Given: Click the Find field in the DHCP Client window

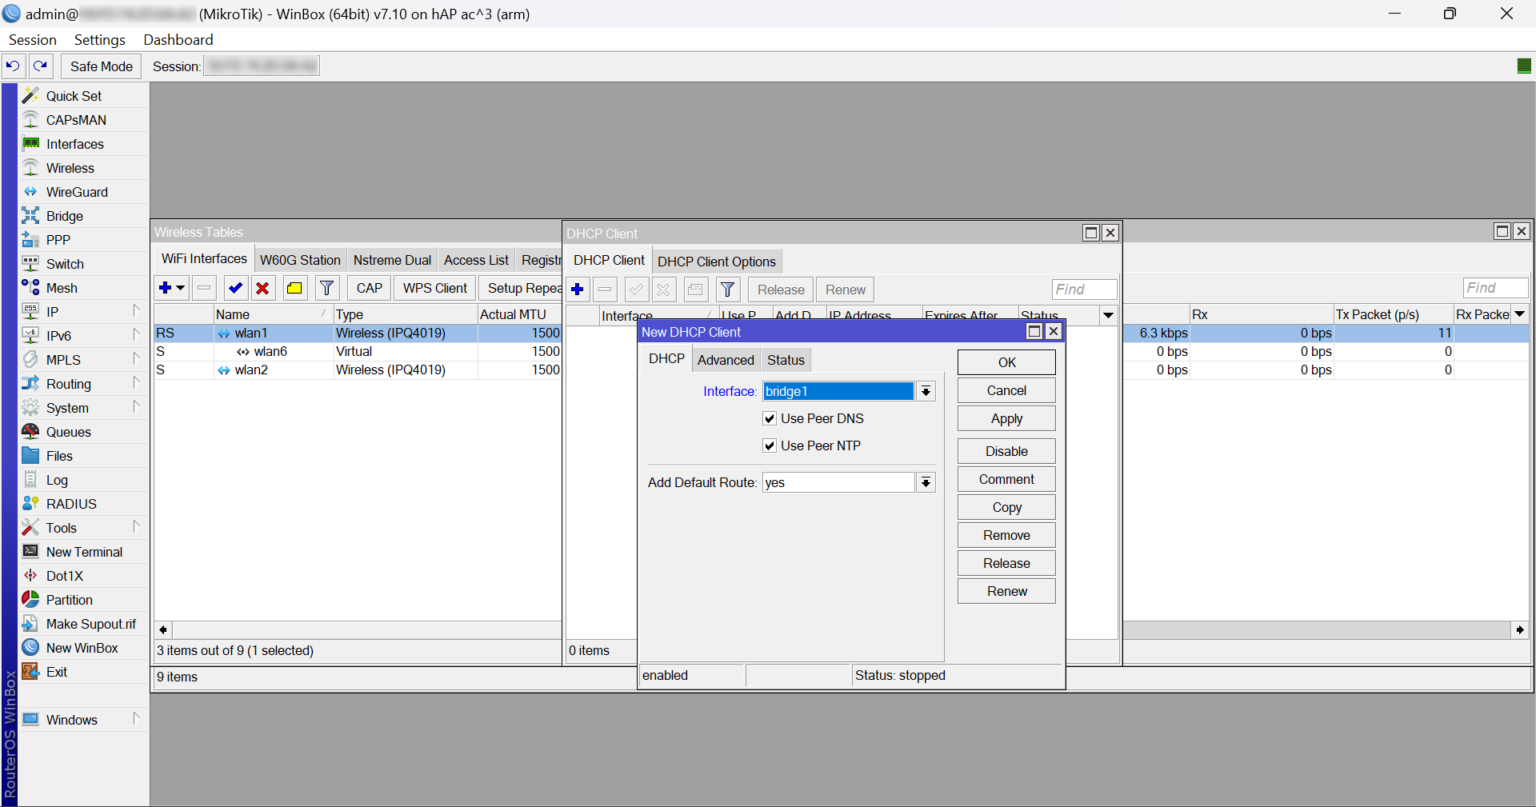Looking at the screenshot, I should [1084, 289].
